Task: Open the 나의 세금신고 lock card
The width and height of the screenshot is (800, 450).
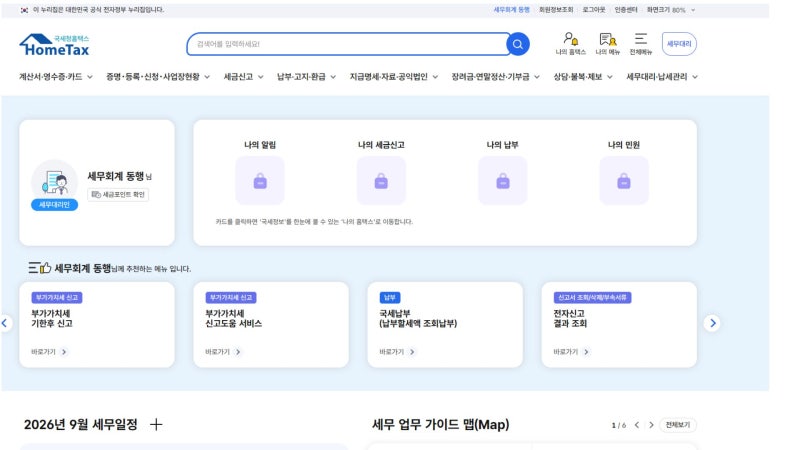Action: pyautogui.click(x=381, y=181)
